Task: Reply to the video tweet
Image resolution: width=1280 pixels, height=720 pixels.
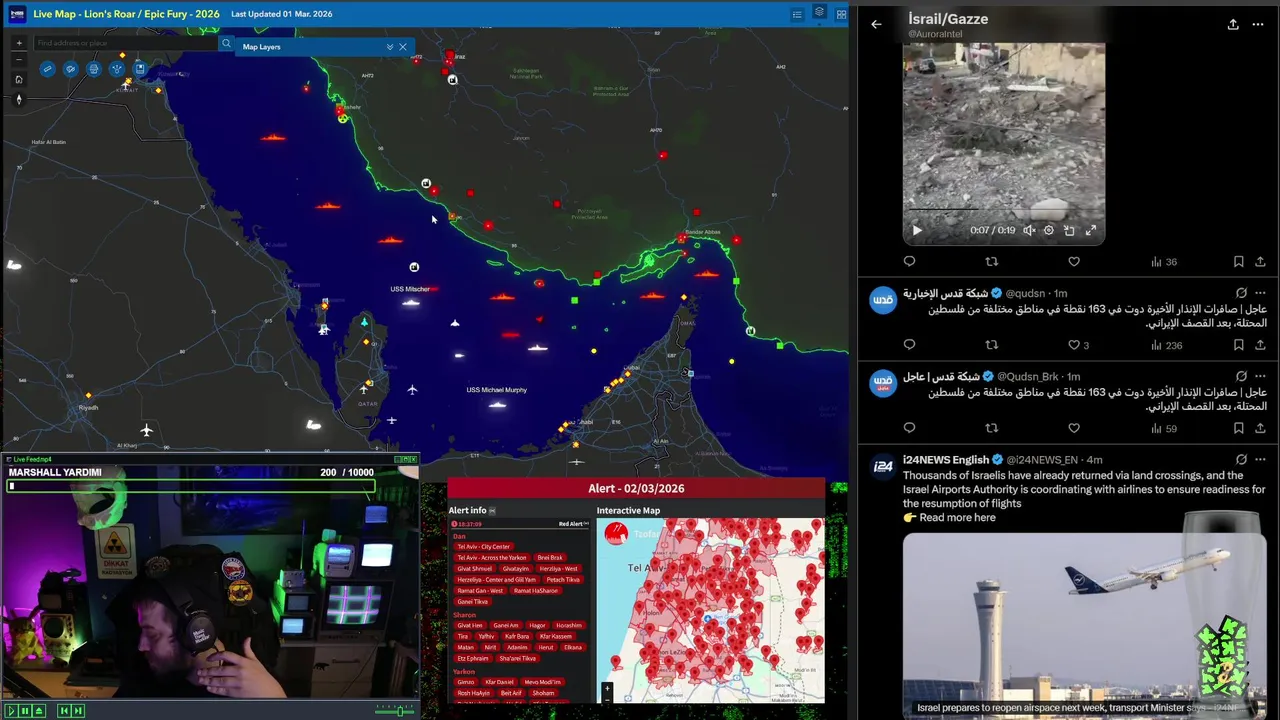Action: pyautogui.click(x=909, y=261)
